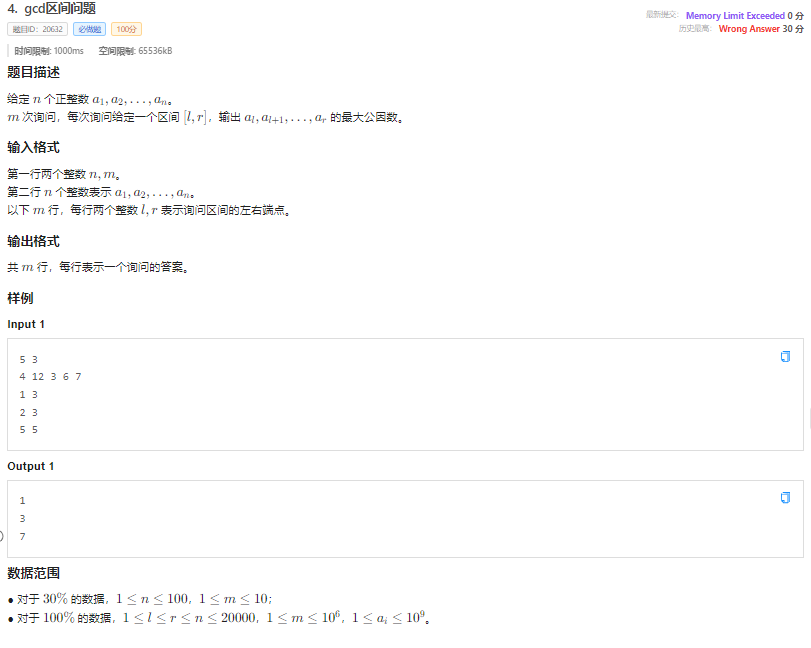
Task: Click the 样例 section heading
Action: pyautogui.click(x=20, y=298)
